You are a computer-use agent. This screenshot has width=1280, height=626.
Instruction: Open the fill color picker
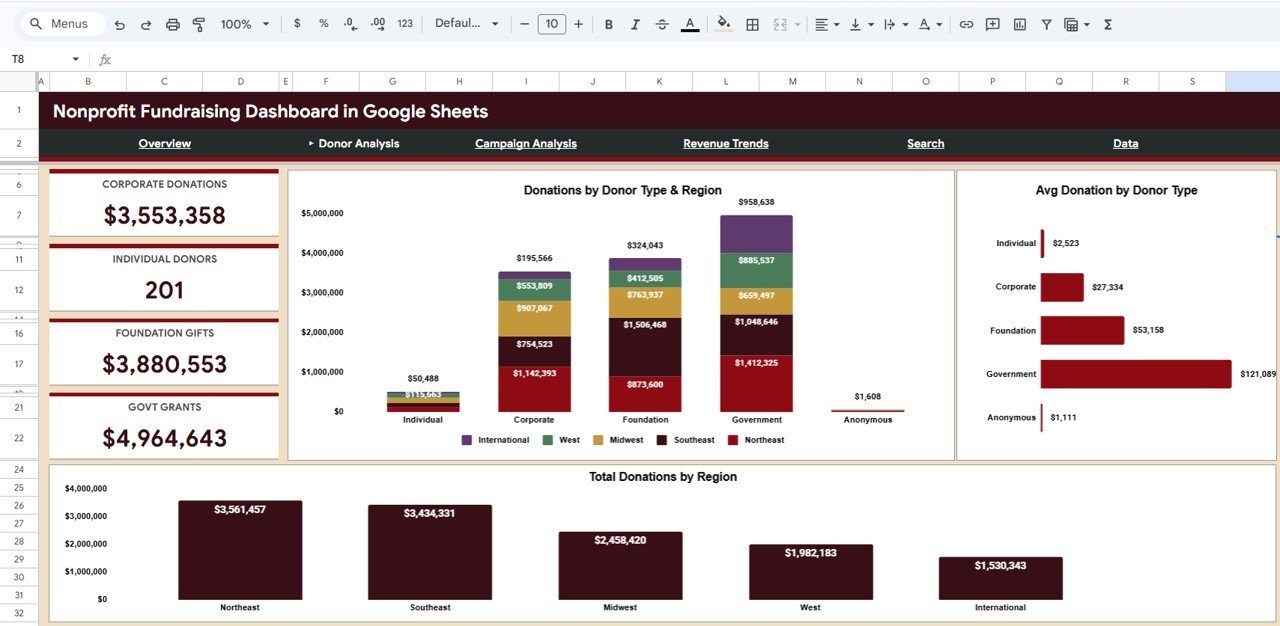coord(723,23)
